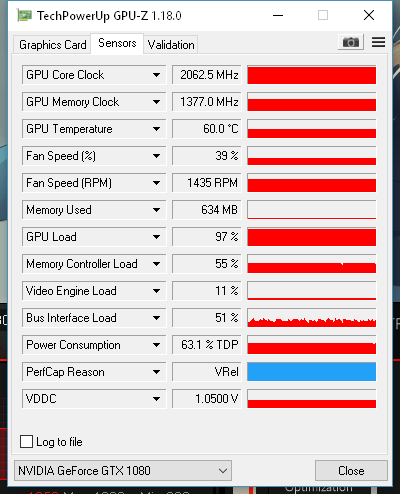Expand the Memory Used dropdown arrow
The image size is (400, 494).
tap(156, 210)
